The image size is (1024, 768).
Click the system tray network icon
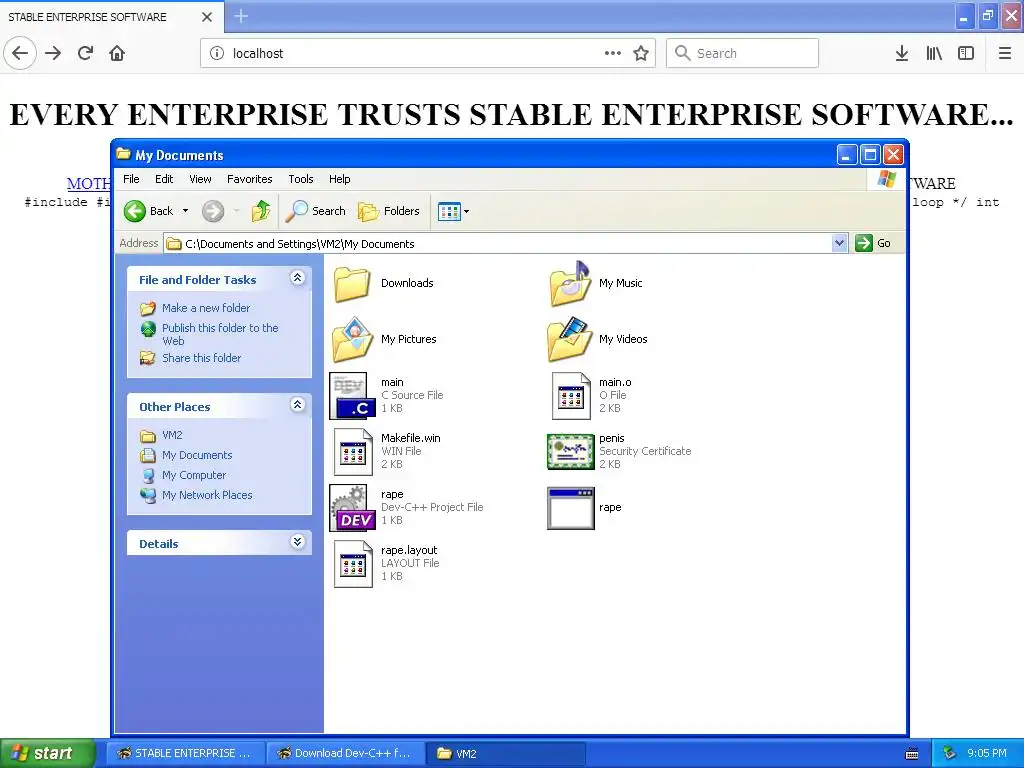(x=950, y=753)
